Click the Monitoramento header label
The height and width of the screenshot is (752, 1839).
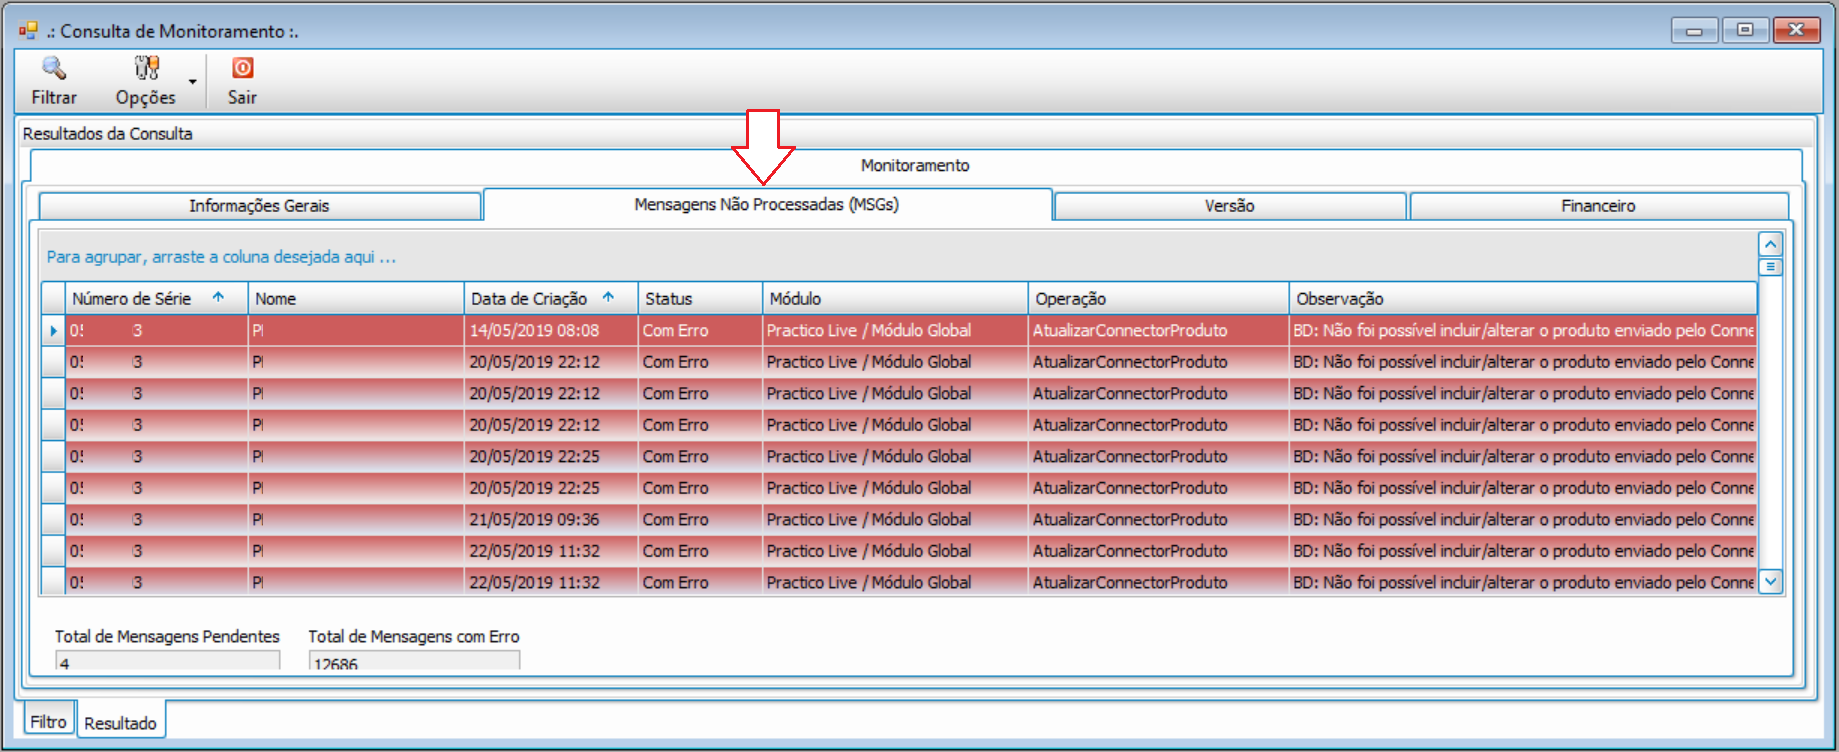pyautogui.click(x=915, y=165)
